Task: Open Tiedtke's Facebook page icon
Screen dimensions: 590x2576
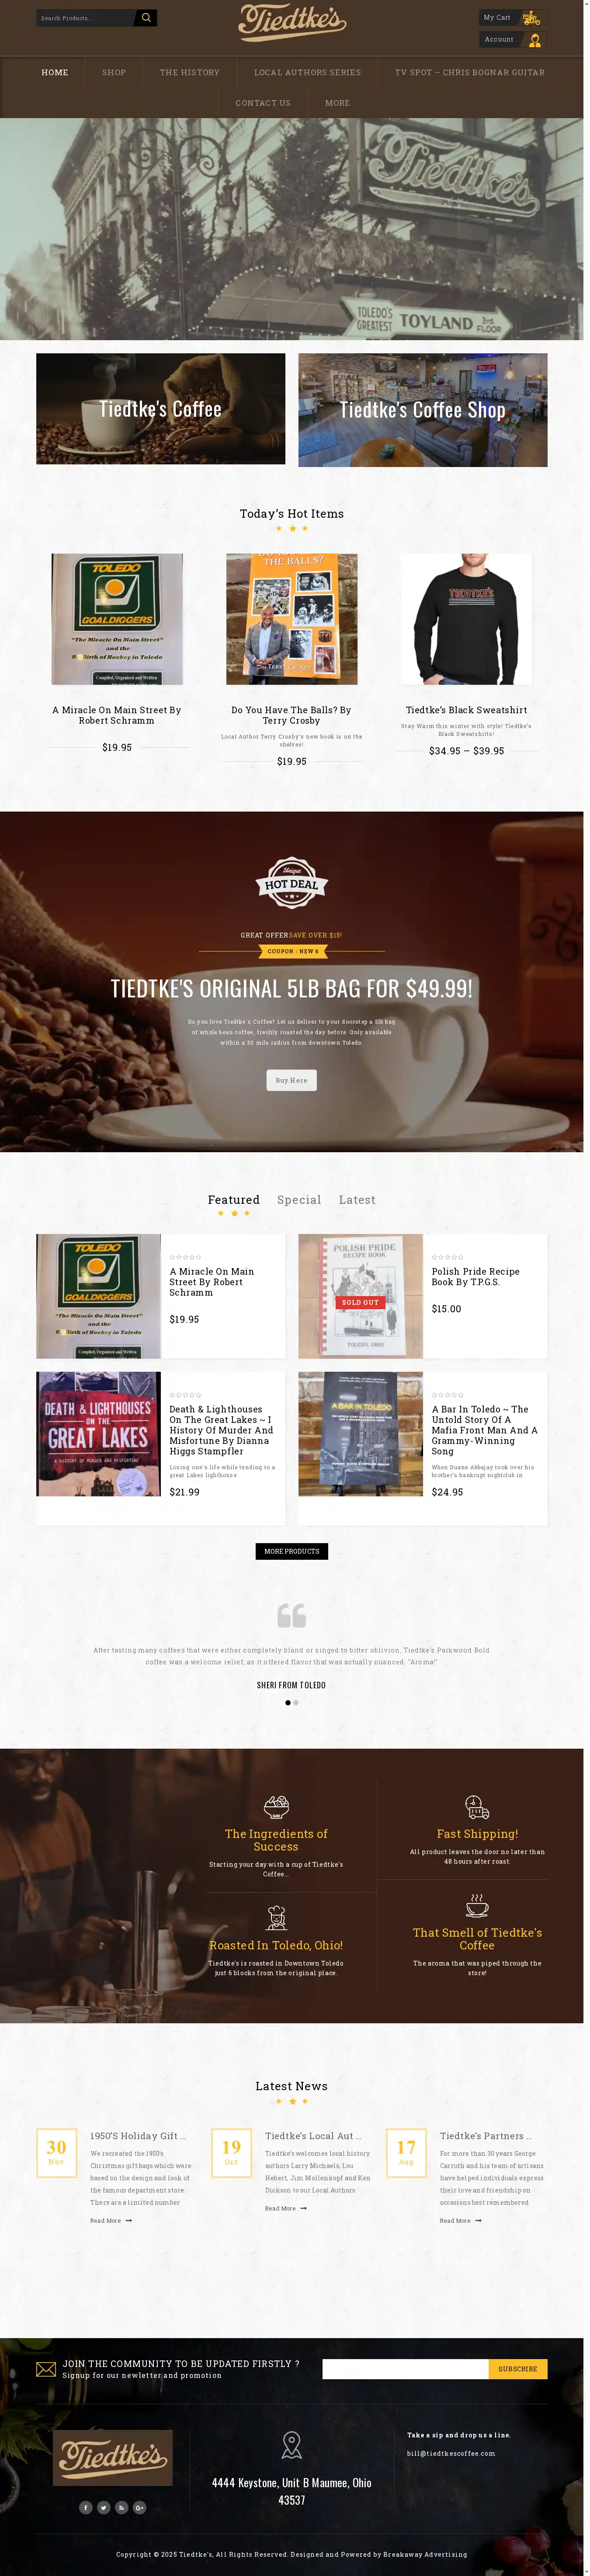Action: pos(86,2507)
